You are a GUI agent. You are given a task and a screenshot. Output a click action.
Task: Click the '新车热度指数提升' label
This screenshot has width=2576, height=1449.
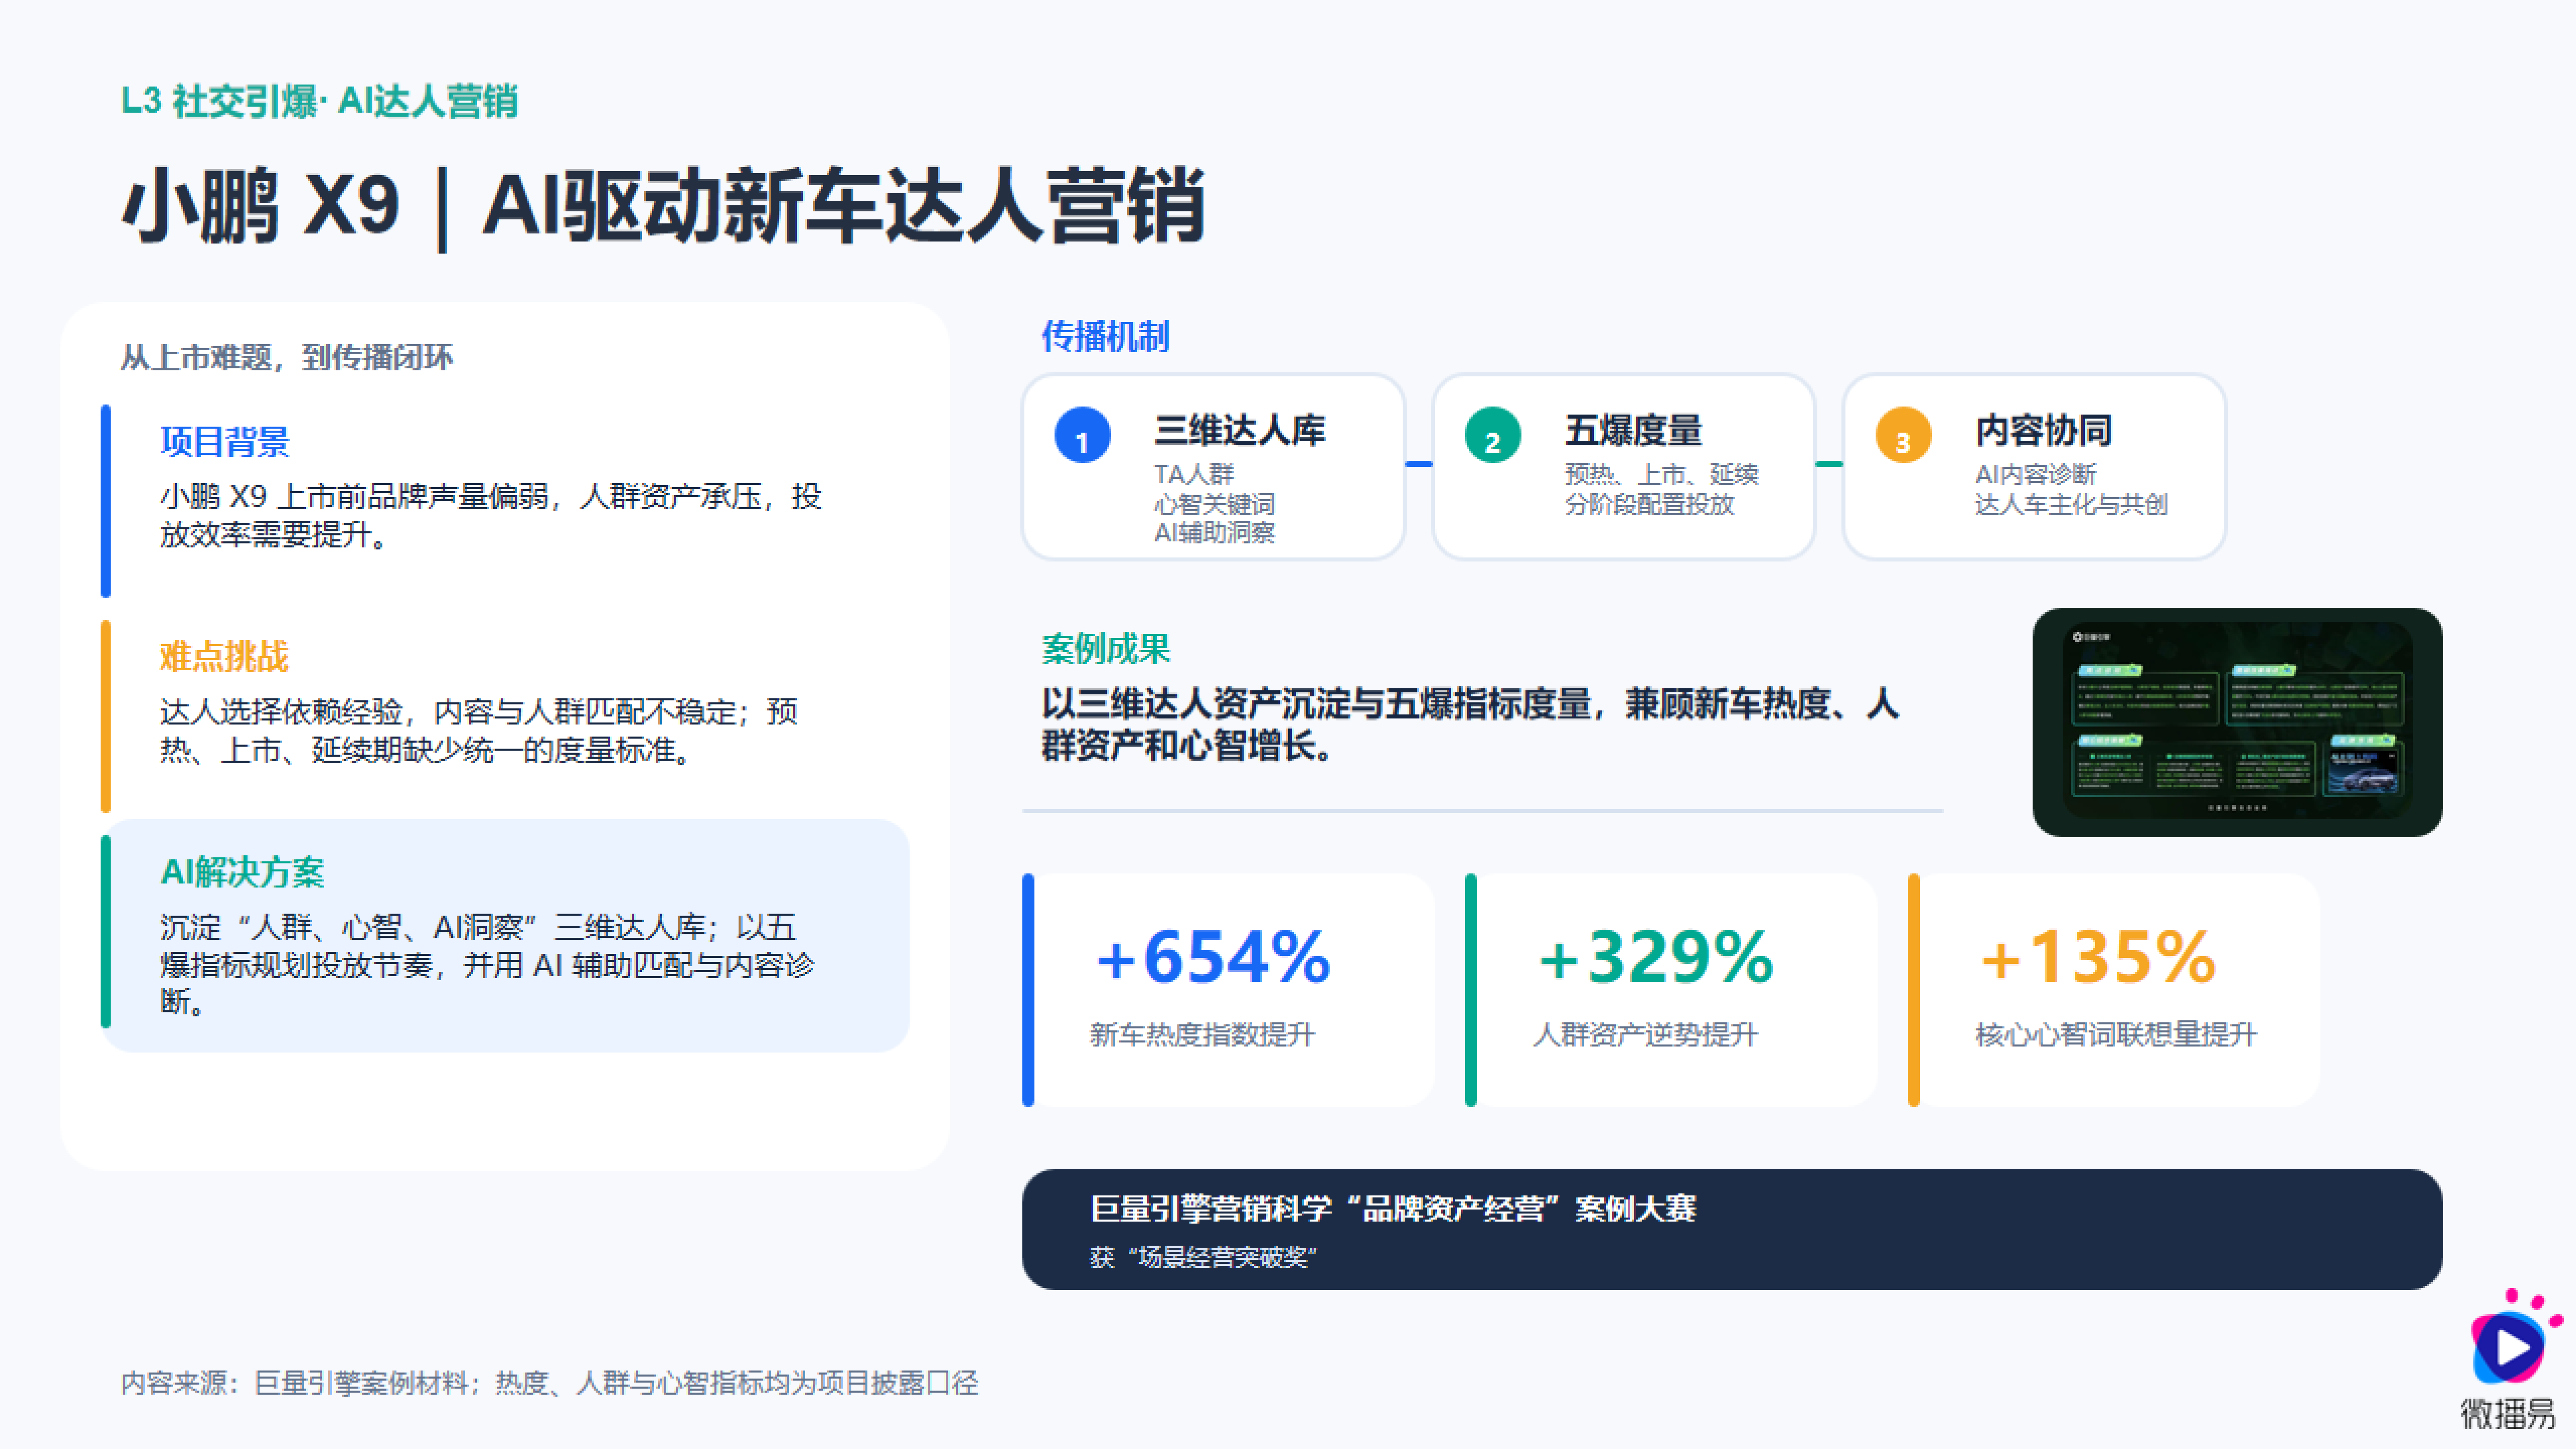(x=1202, y=1034)
